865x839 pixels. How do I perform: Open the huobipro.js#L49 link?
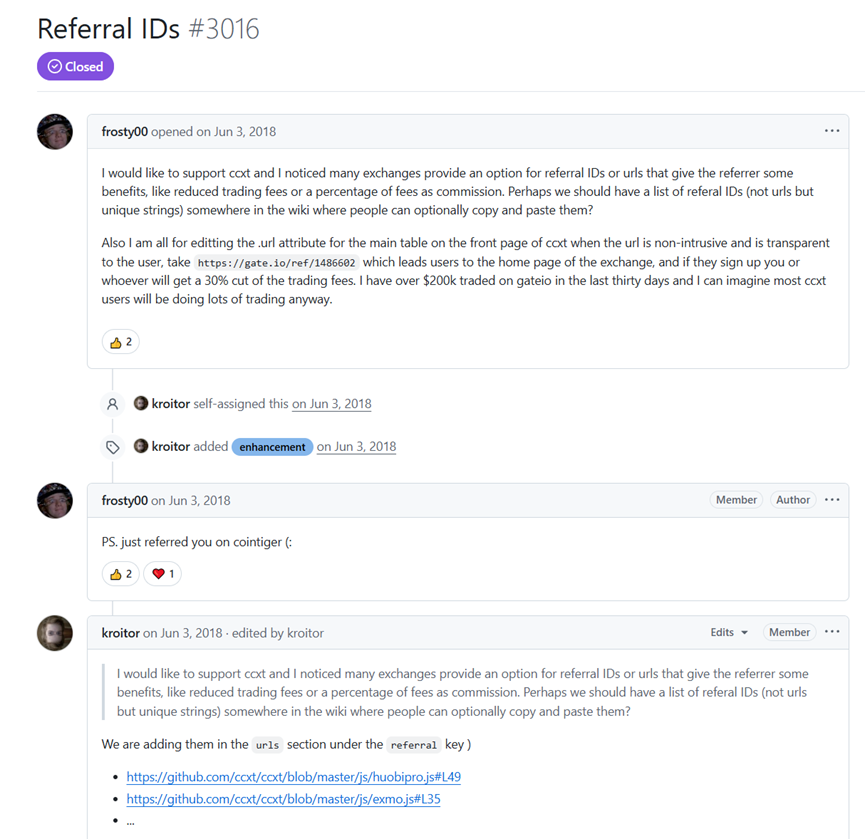click(293, 777)
